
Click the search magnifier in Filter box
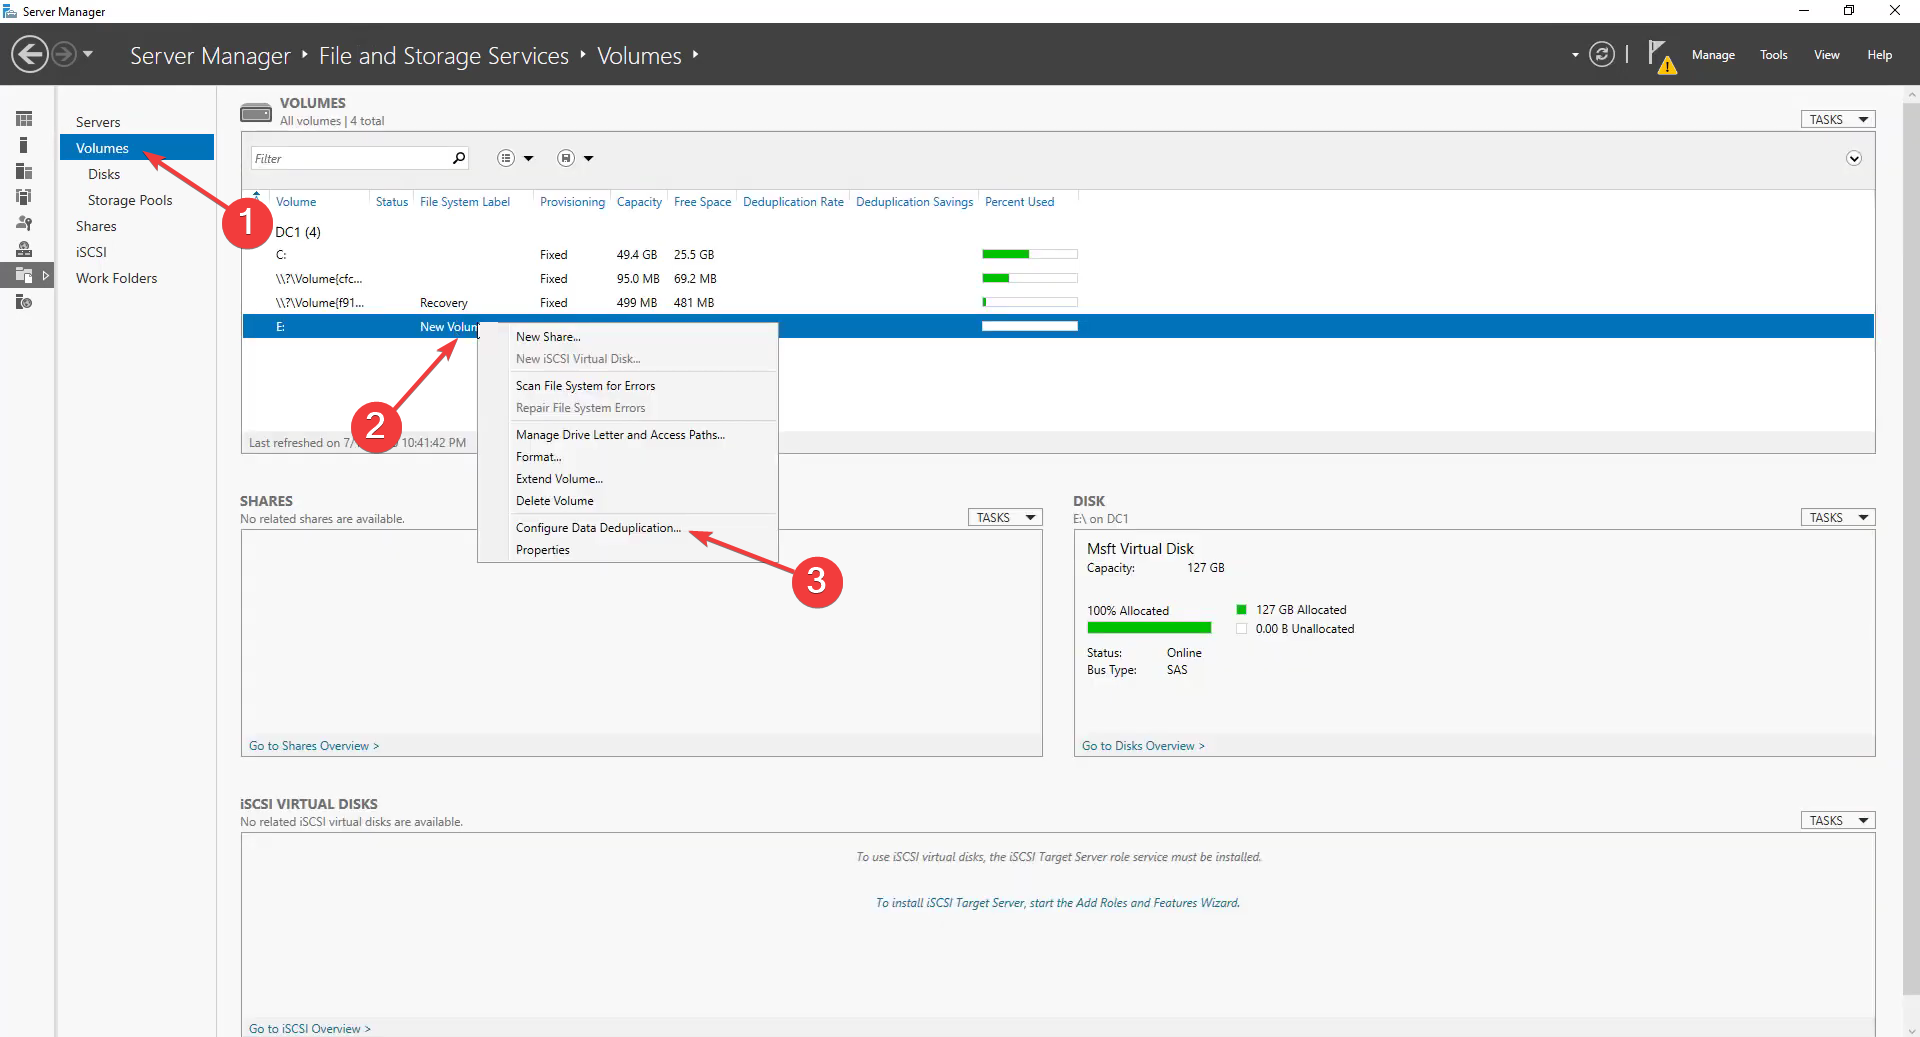[459, 158]
